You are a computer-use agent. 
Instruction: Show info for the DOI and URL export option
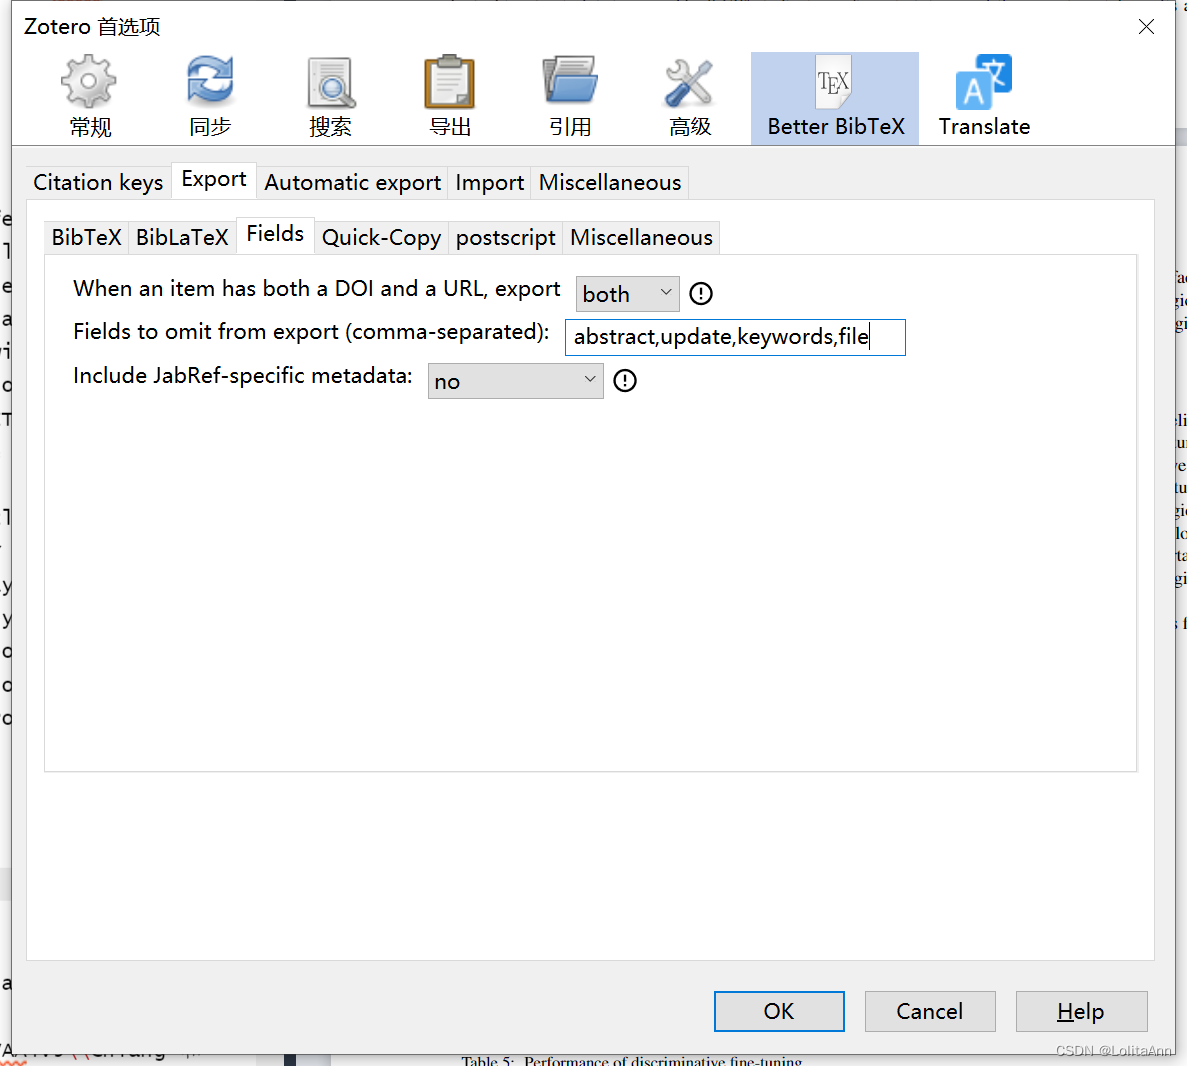point(701,294)
